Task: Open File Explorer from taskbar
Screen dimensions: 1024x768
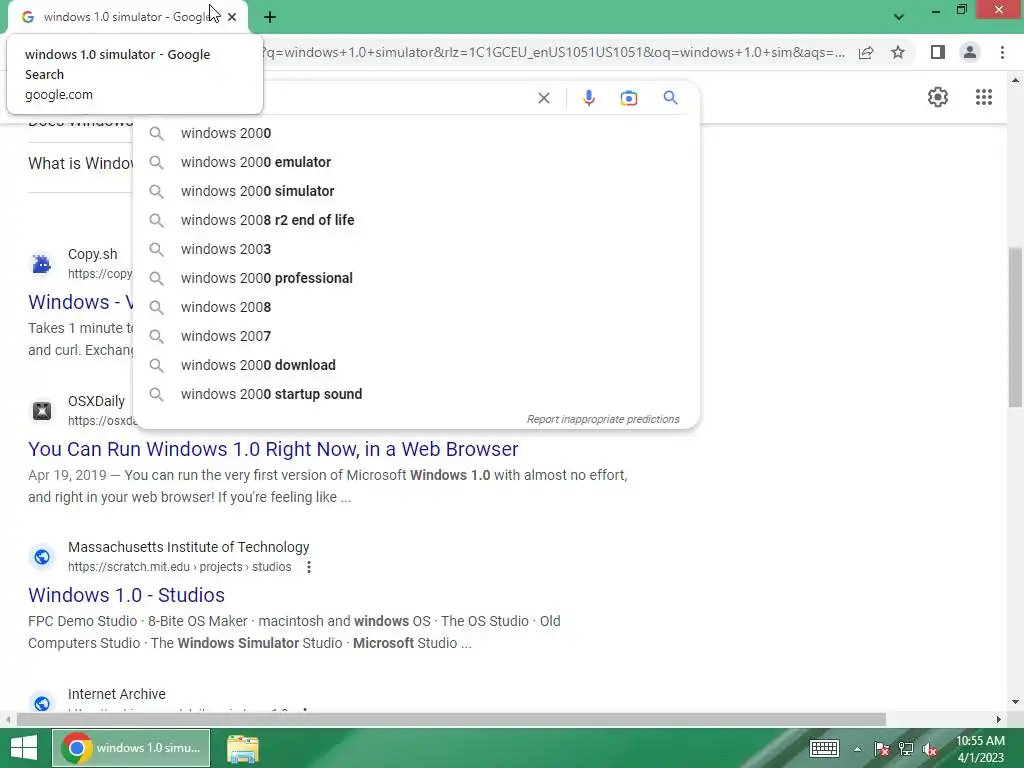Action: tap(242, 749)
